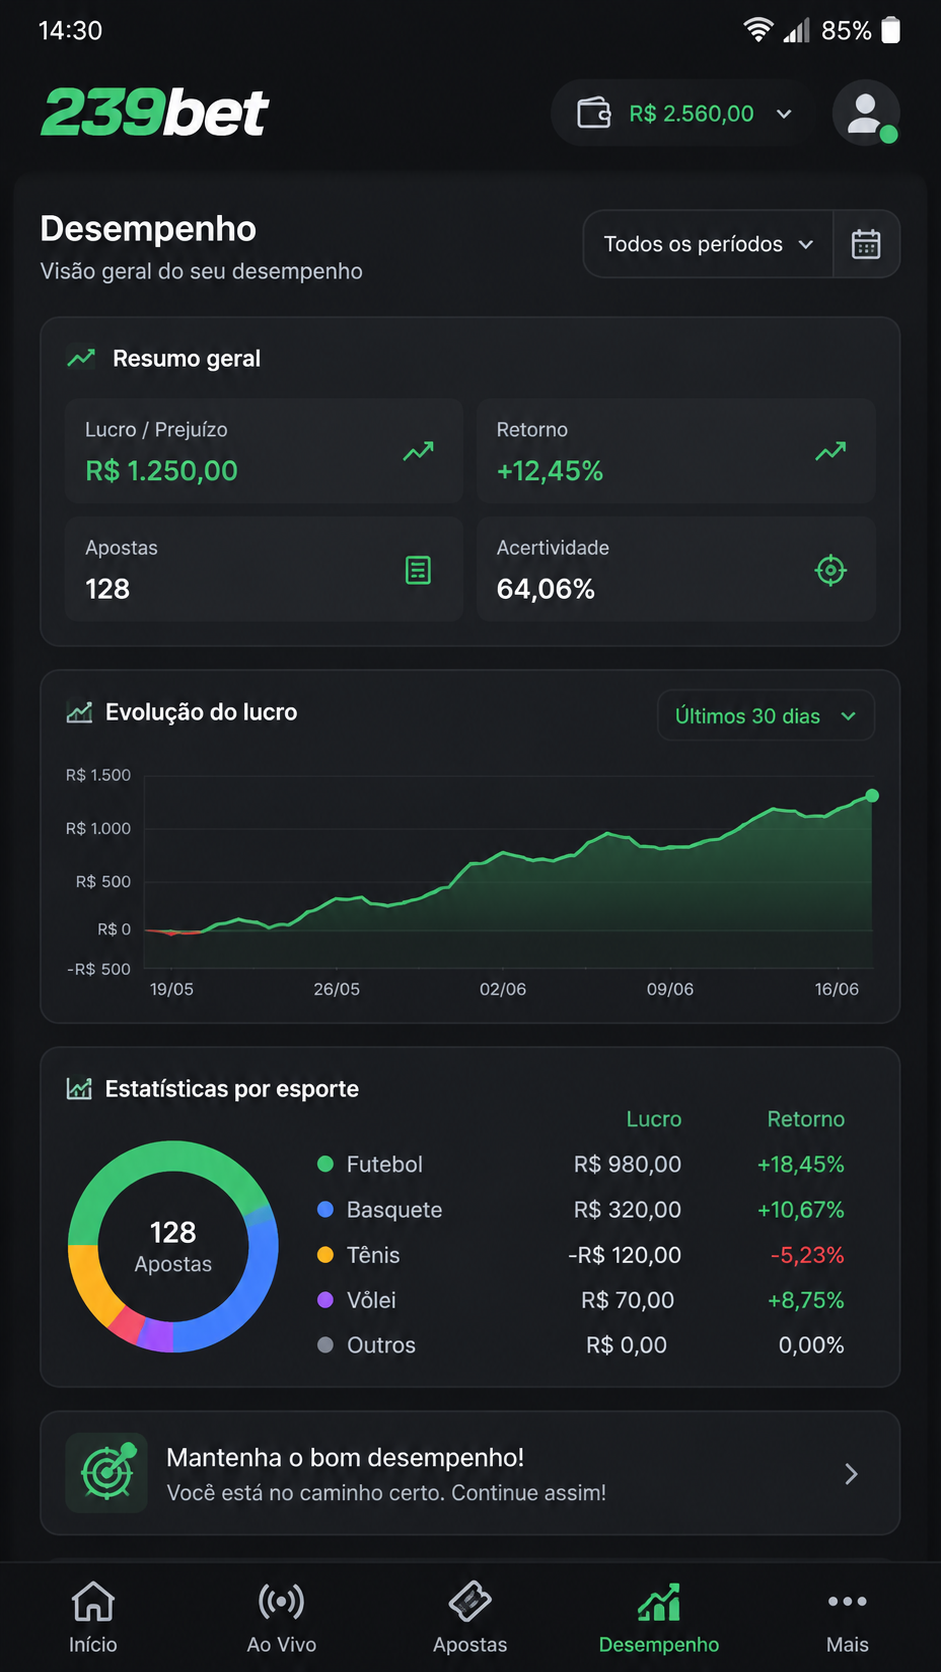
Task: Open the Mantenha o bom desempenho! banner text
Action: pyautogui.click(x=345, y=1457)
